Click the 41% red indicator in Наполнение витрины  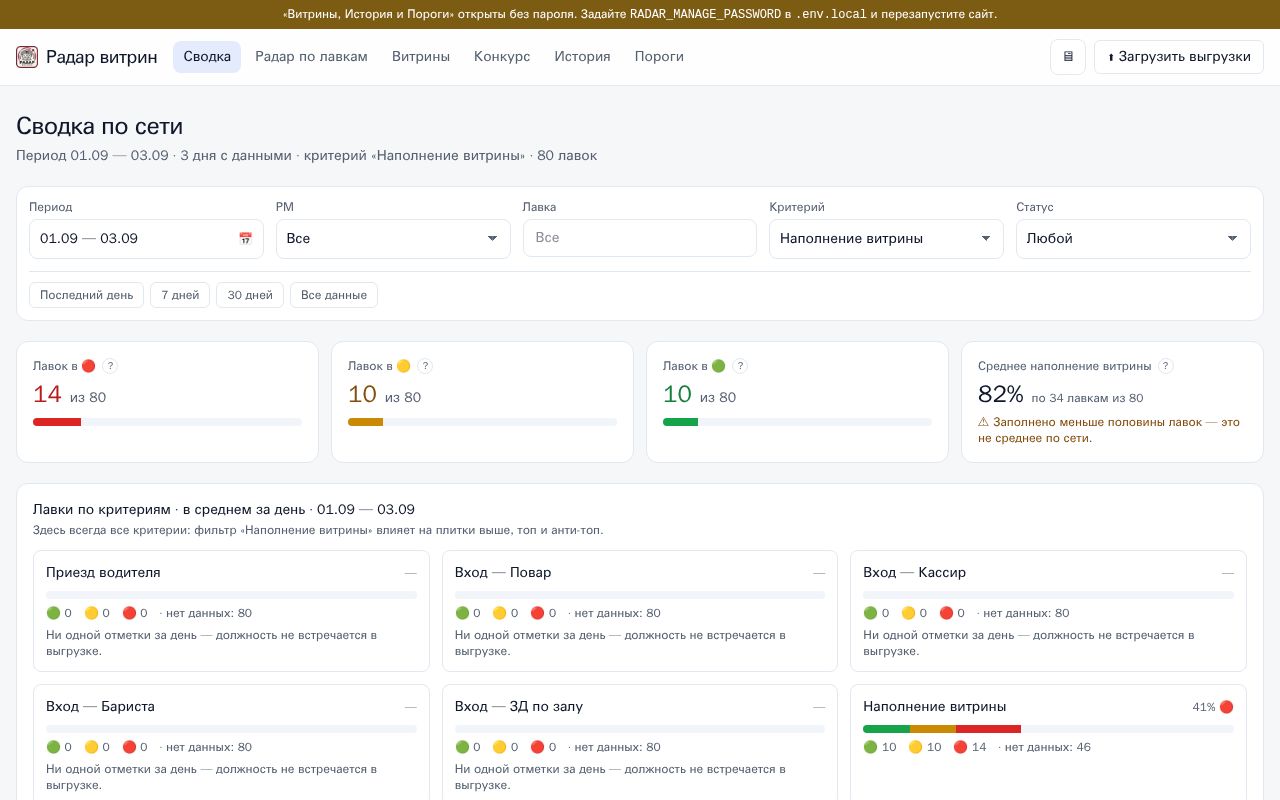pyautogui.click(x=1213, y=707)
